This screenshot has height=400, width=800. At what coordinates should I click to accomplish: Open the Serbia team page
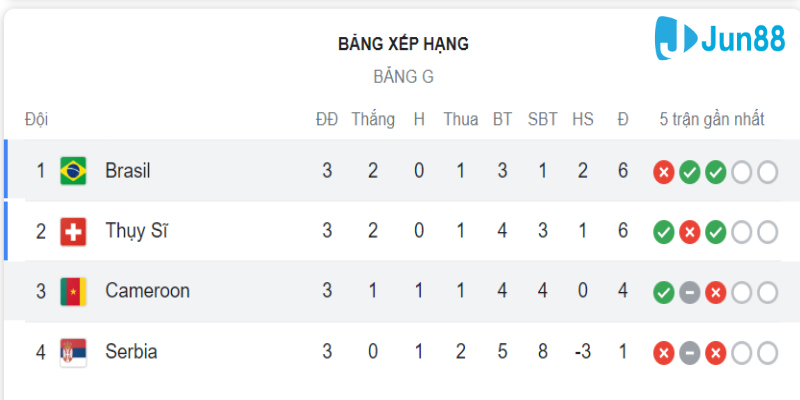[131, 352]
